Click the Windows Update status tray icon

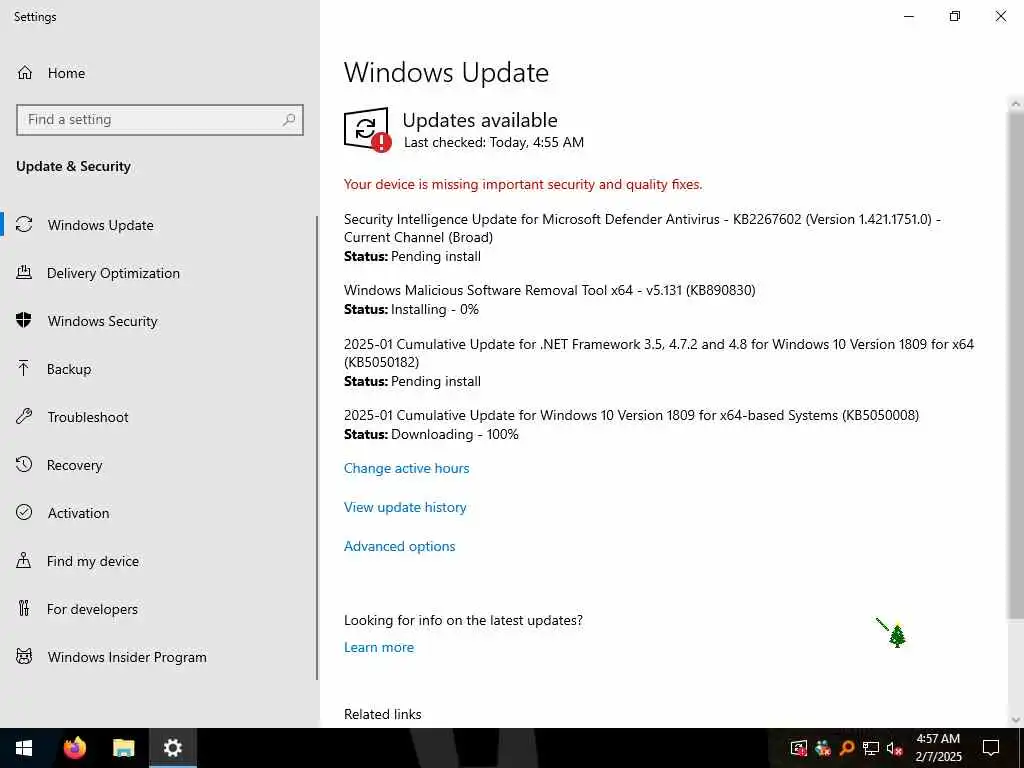point(799,748)
